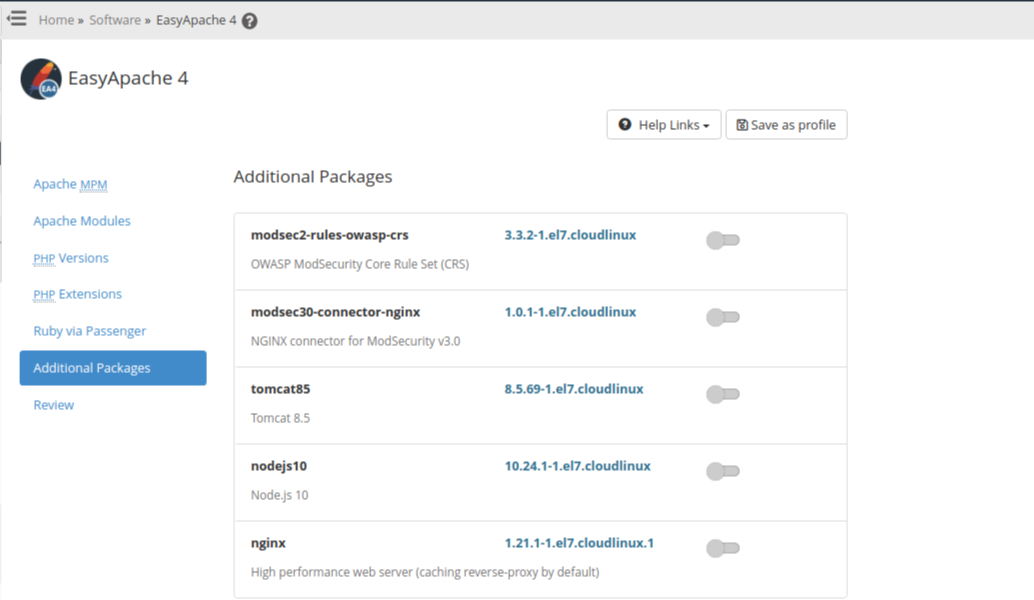This screenshot has width=1034, height=600.
Task: Click the modsec30-connector-nginx package name
Action: [x=335, y=312]
